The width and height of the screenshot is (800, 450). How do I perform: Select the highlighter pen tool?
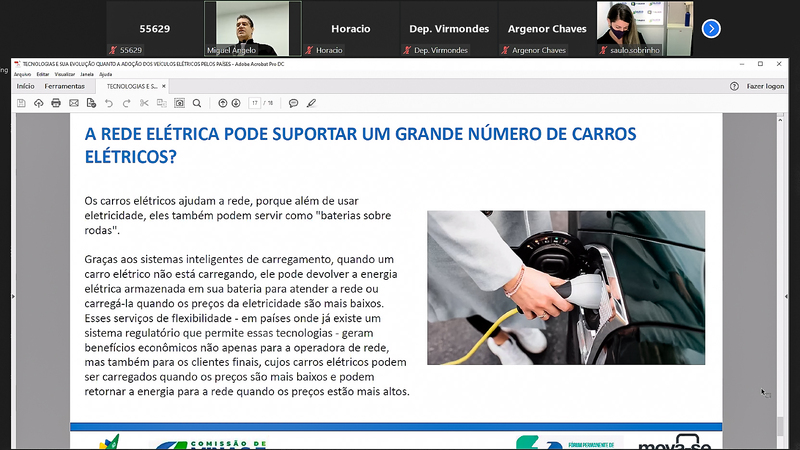[311, 103]
